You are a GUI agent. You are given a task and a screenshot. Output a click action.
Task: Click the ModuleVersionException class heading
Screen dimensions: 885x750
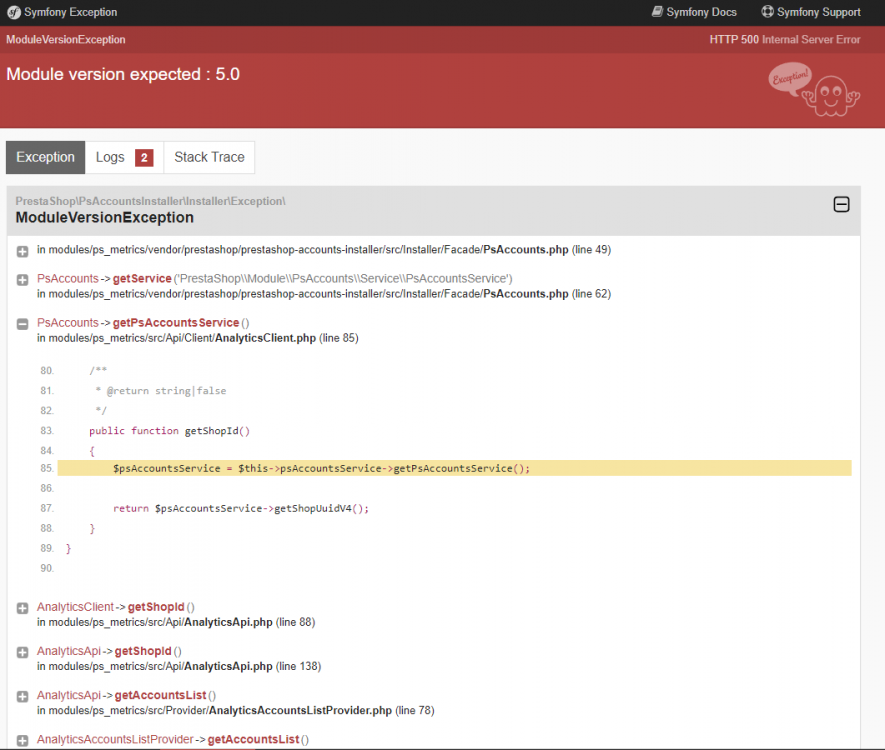pyautogui.click(x=104, y=218)
